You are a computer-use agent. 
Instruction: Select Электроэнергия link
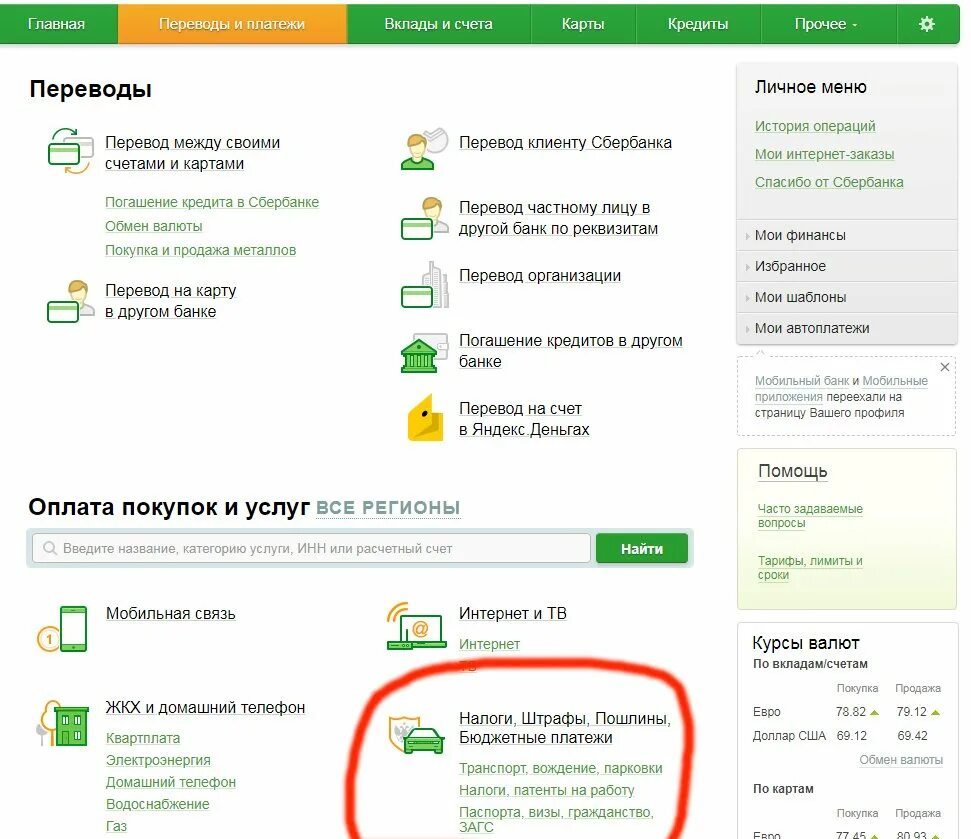tap(158, 760)
